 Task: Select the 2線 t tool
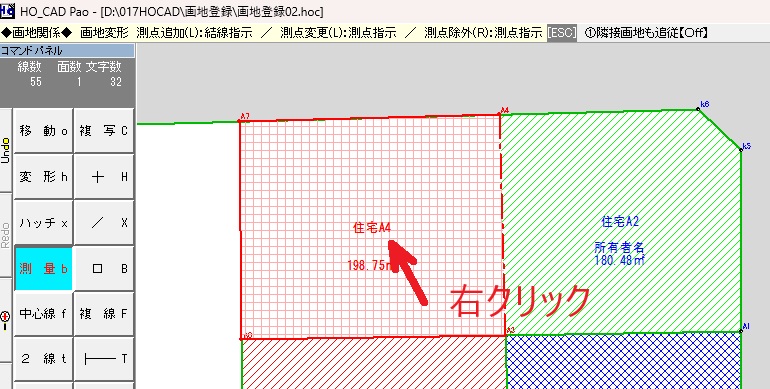tap(43, 359)
